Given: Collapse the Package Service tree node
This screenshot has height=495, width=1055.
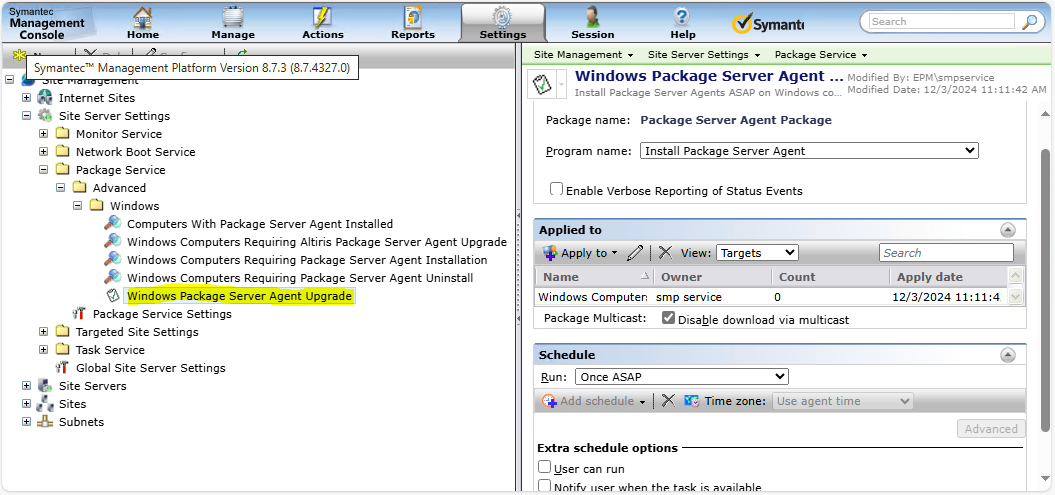Looking at the screenshot, I should (x=44, y=170).
